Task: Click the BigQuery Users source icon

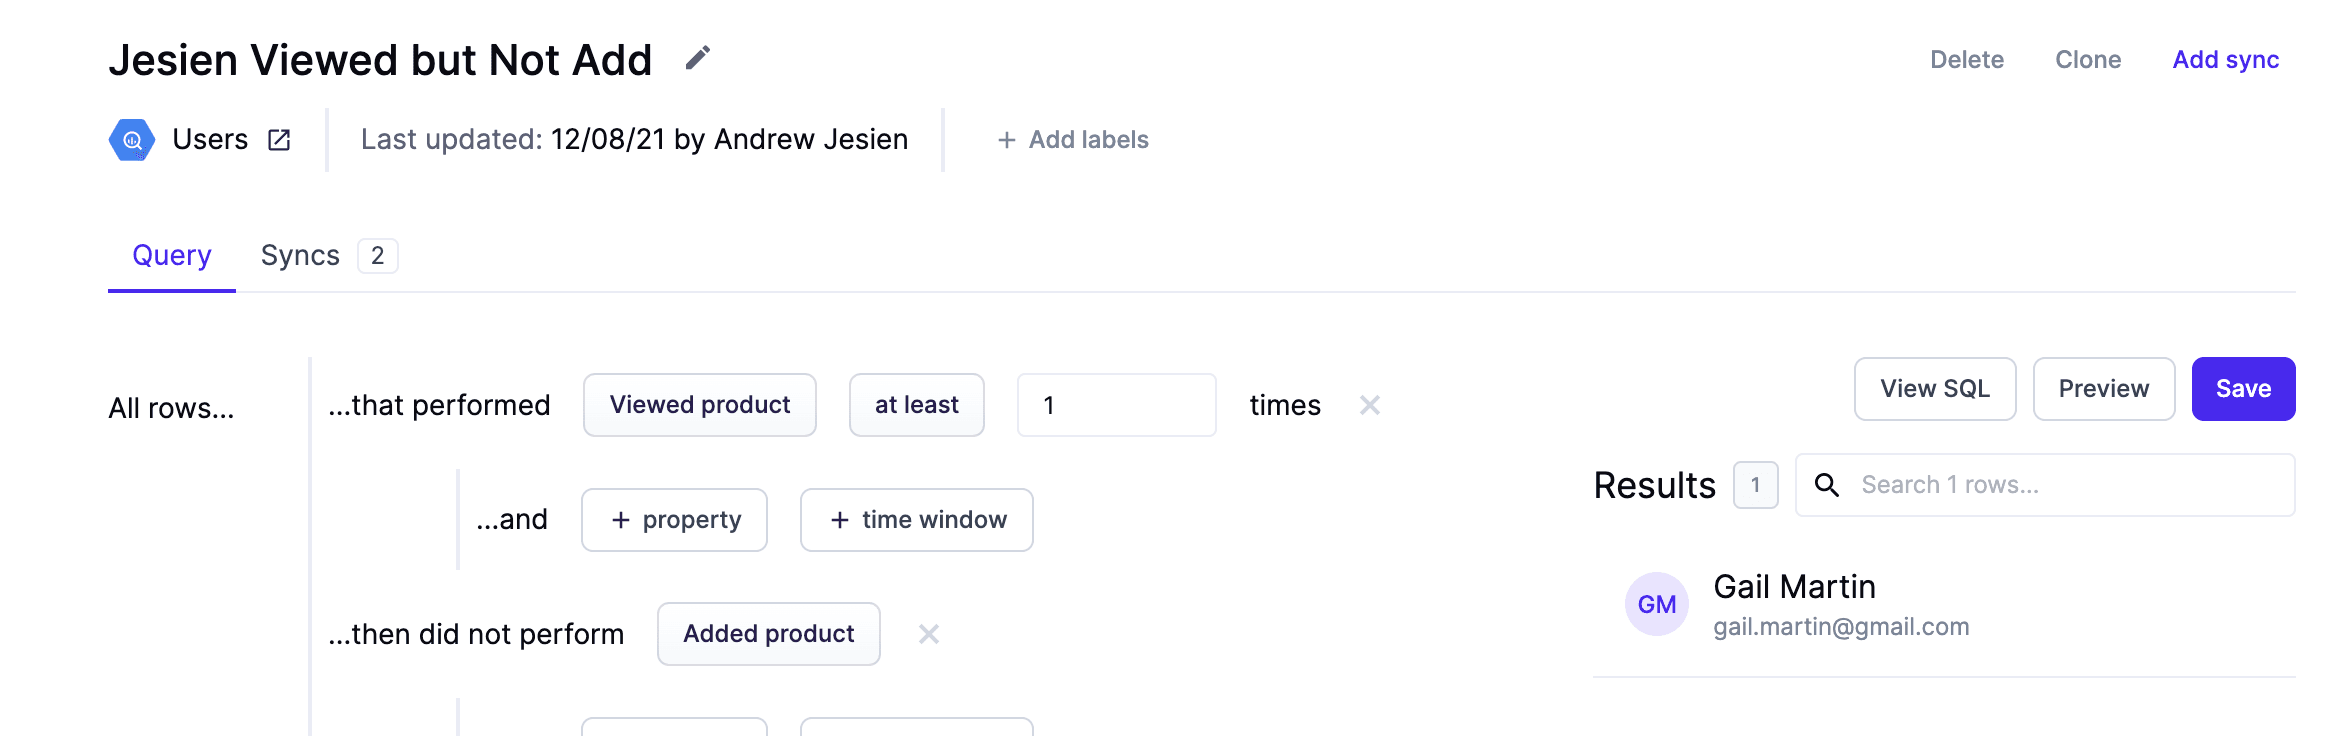Action: pos(132,140)
